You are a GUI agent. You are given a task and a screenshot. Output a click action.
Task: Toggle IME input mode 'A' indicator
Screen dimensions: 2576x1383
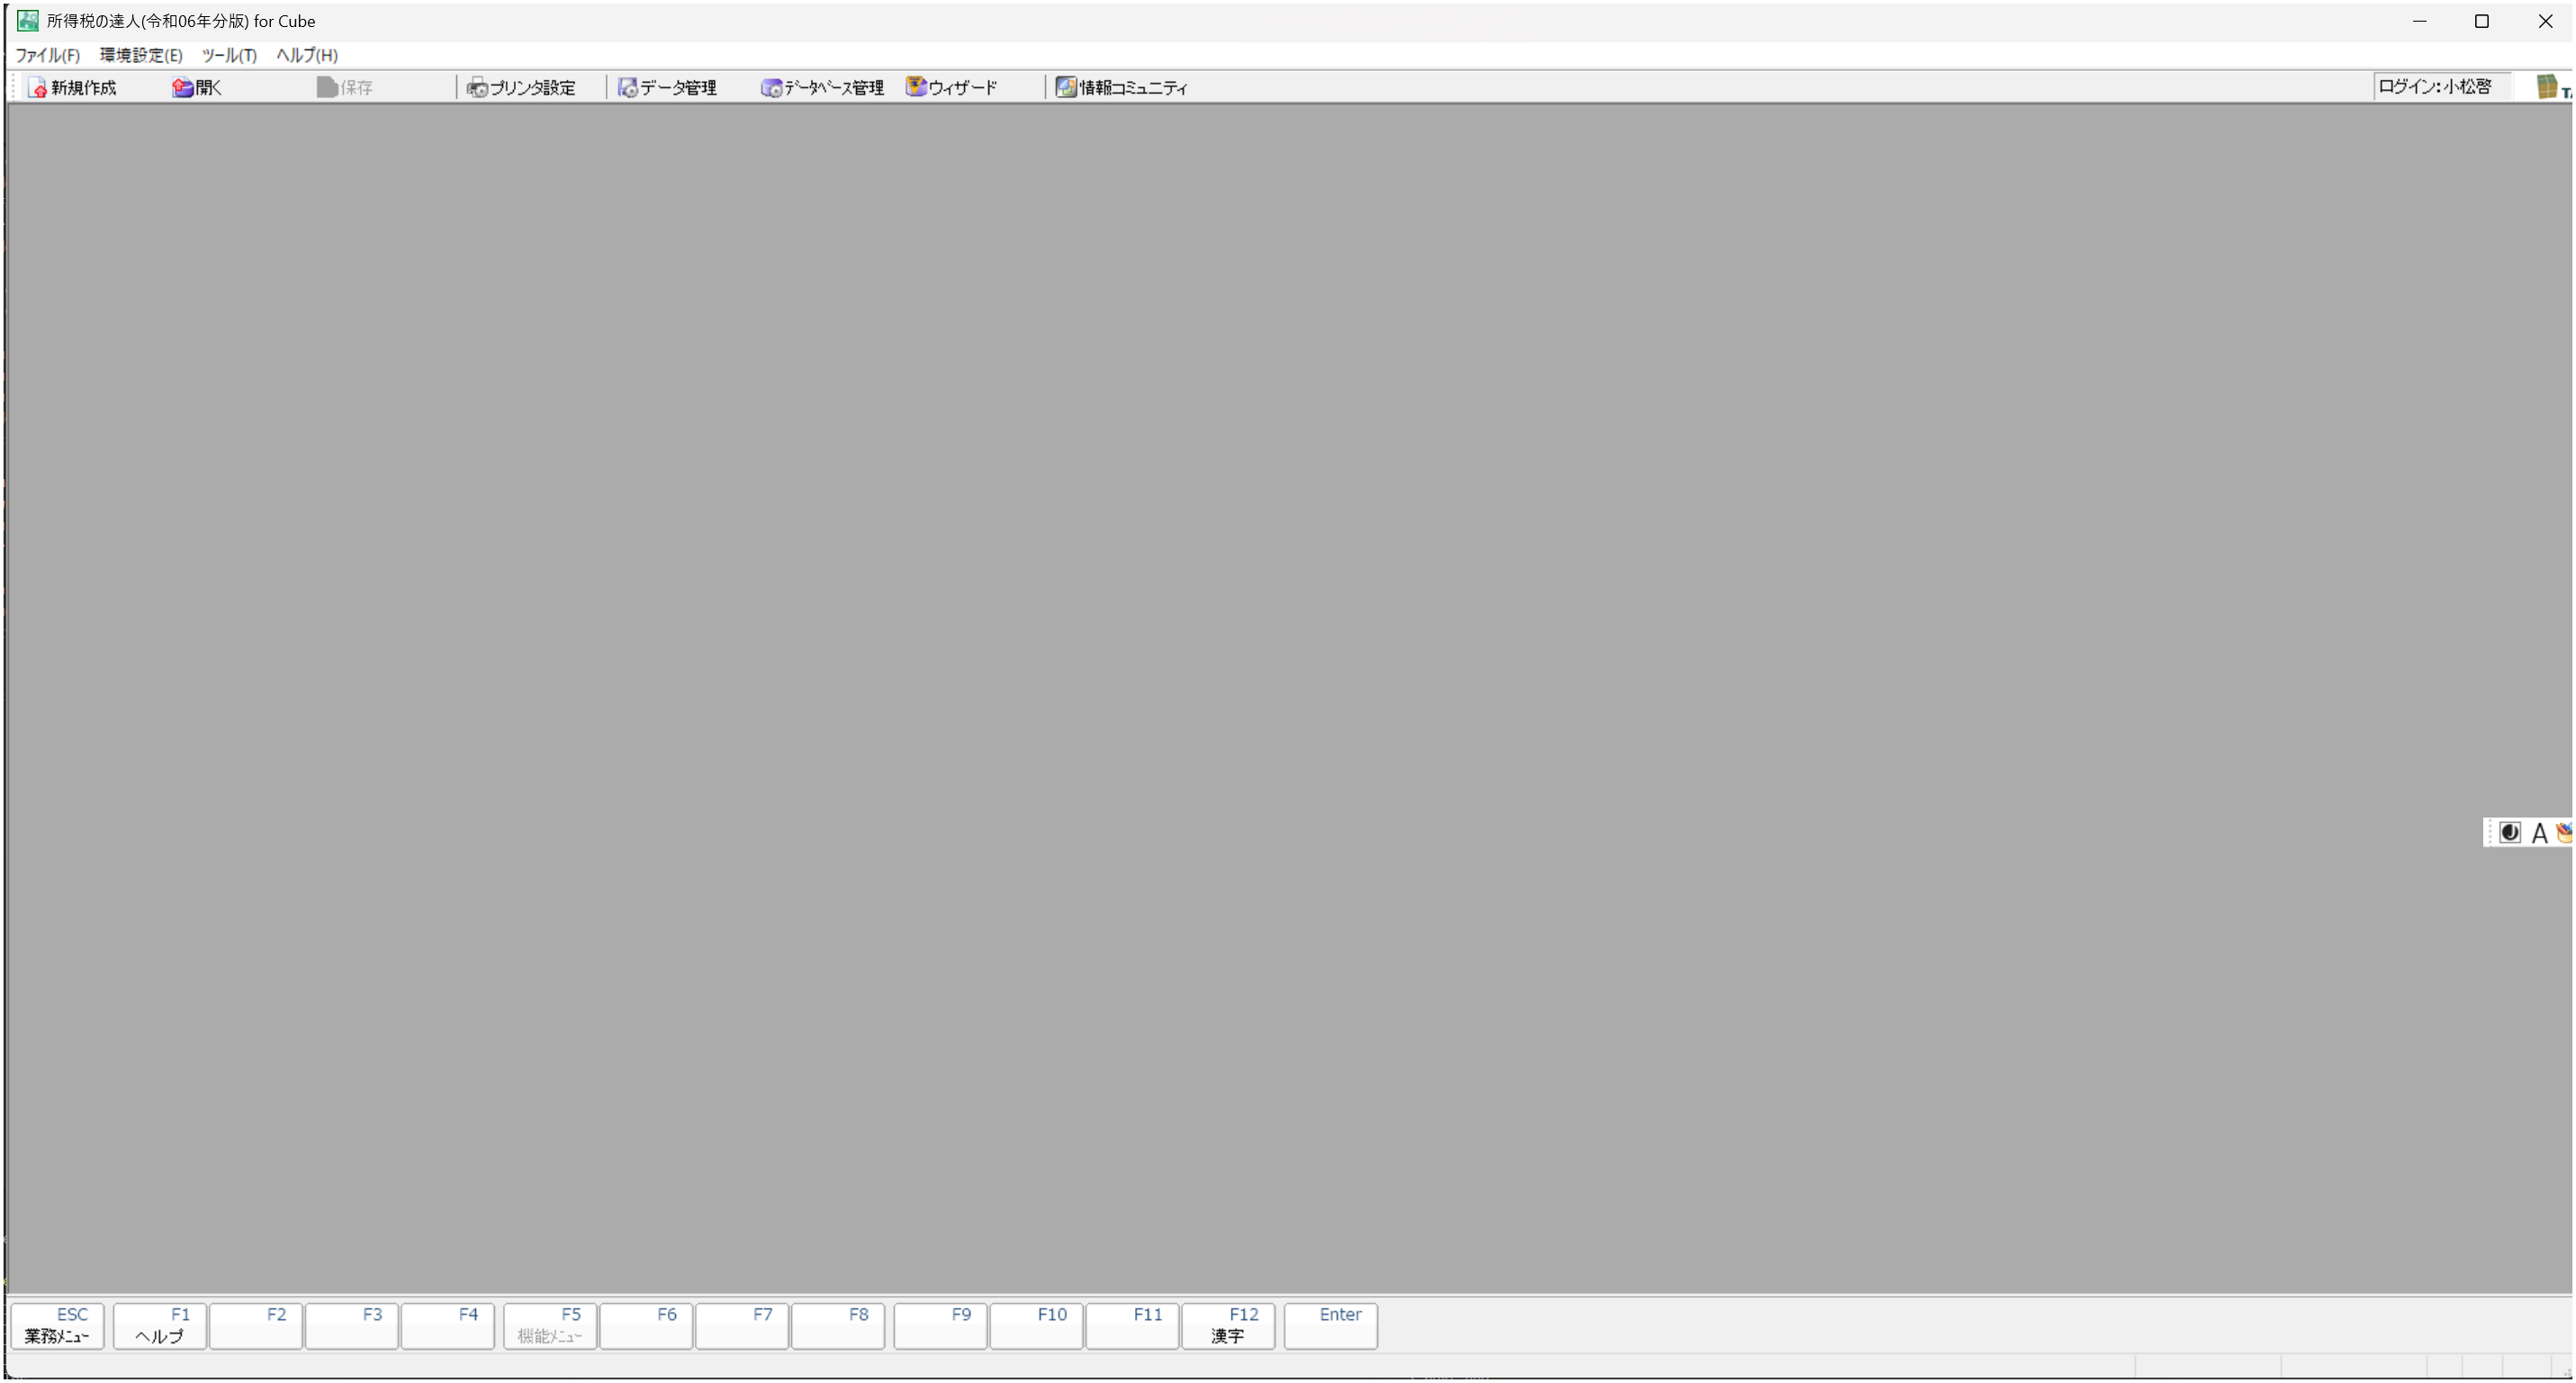pyautogui.click(x=2539, y=833)
